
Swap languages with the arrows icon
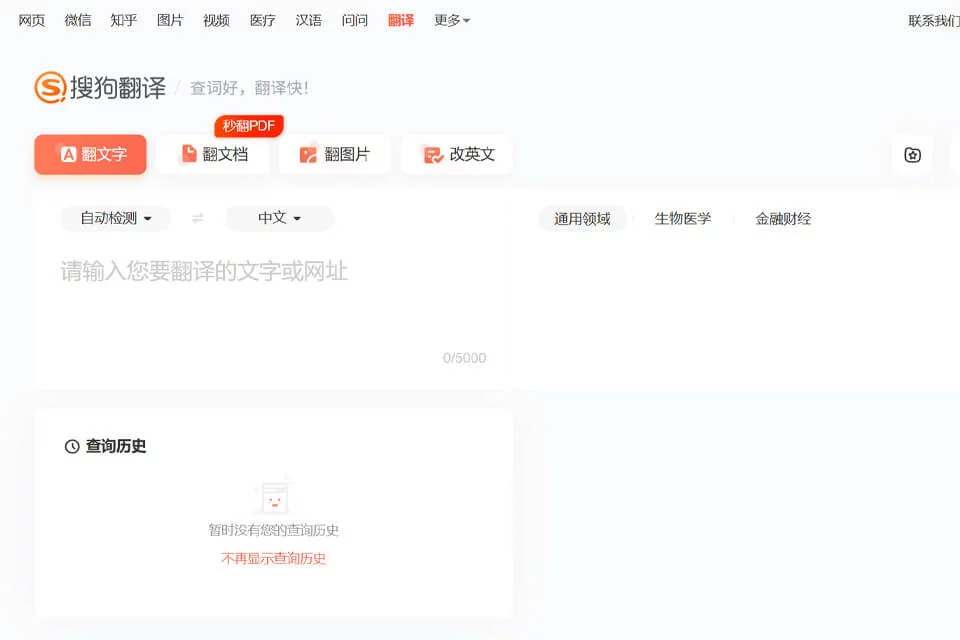(197, 218)
